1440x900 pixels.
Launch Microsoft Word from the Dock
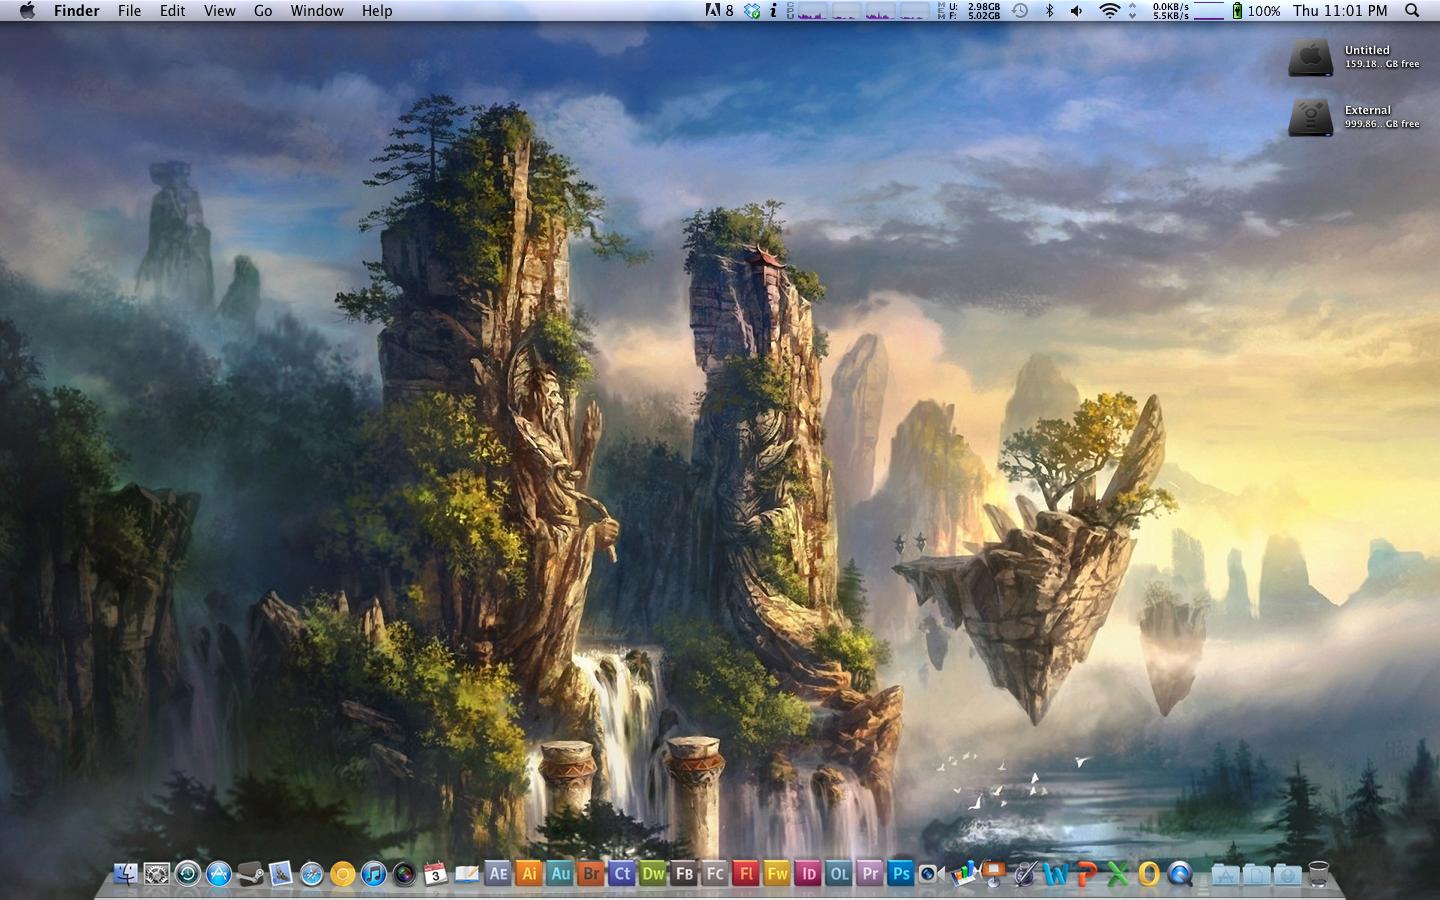point(1056,874)
